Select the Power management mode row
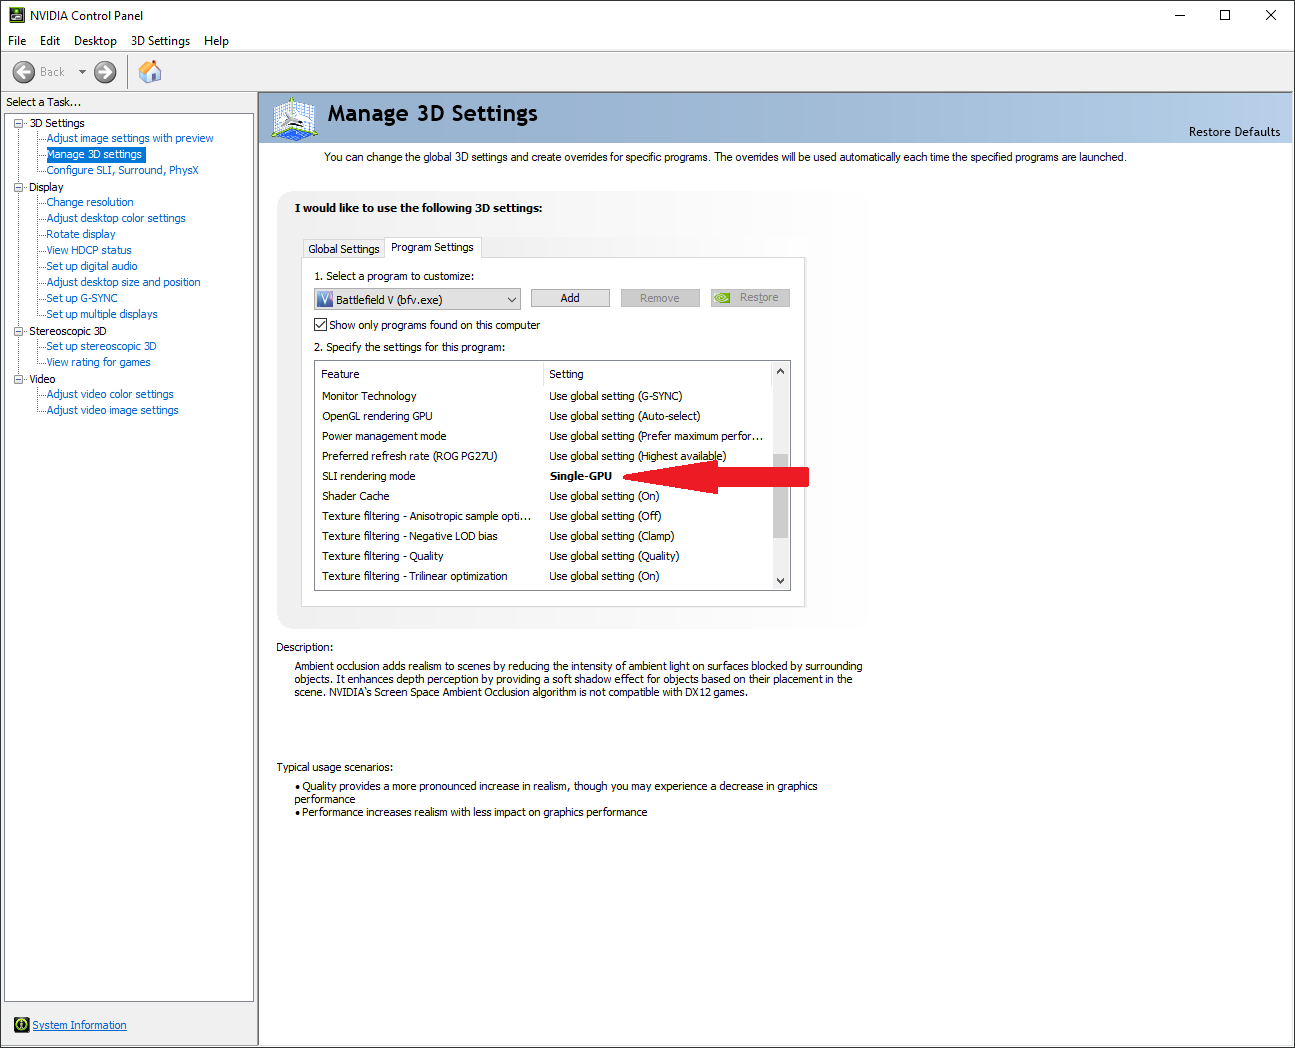 [543, 436]
